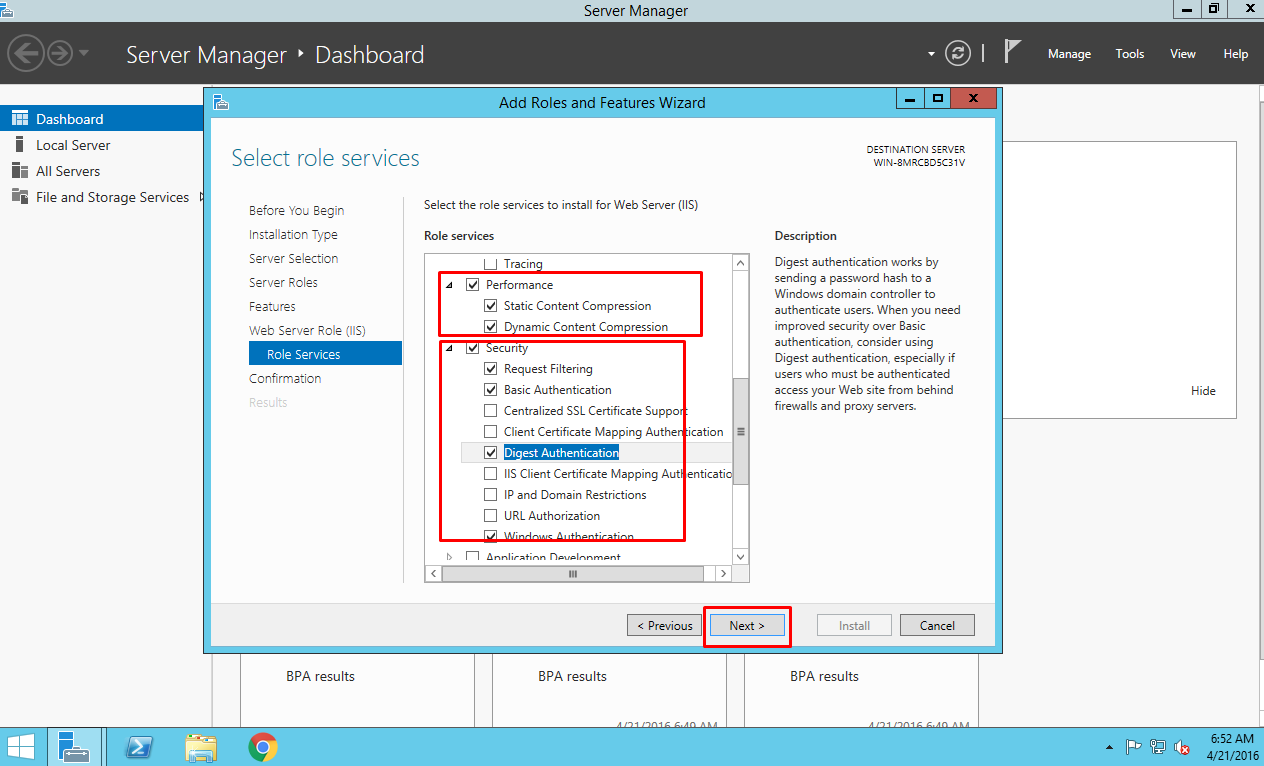Click the Next button
This screenshot has height=766, width=1264.
point(746,626)
